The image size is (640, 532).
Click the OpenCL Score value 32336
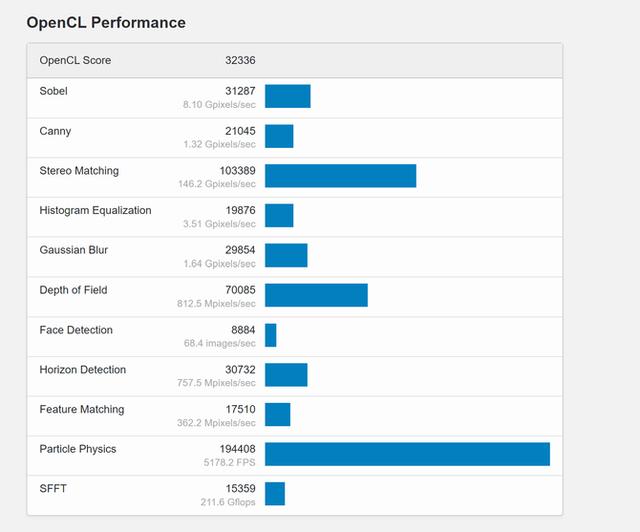coord(240,60)
